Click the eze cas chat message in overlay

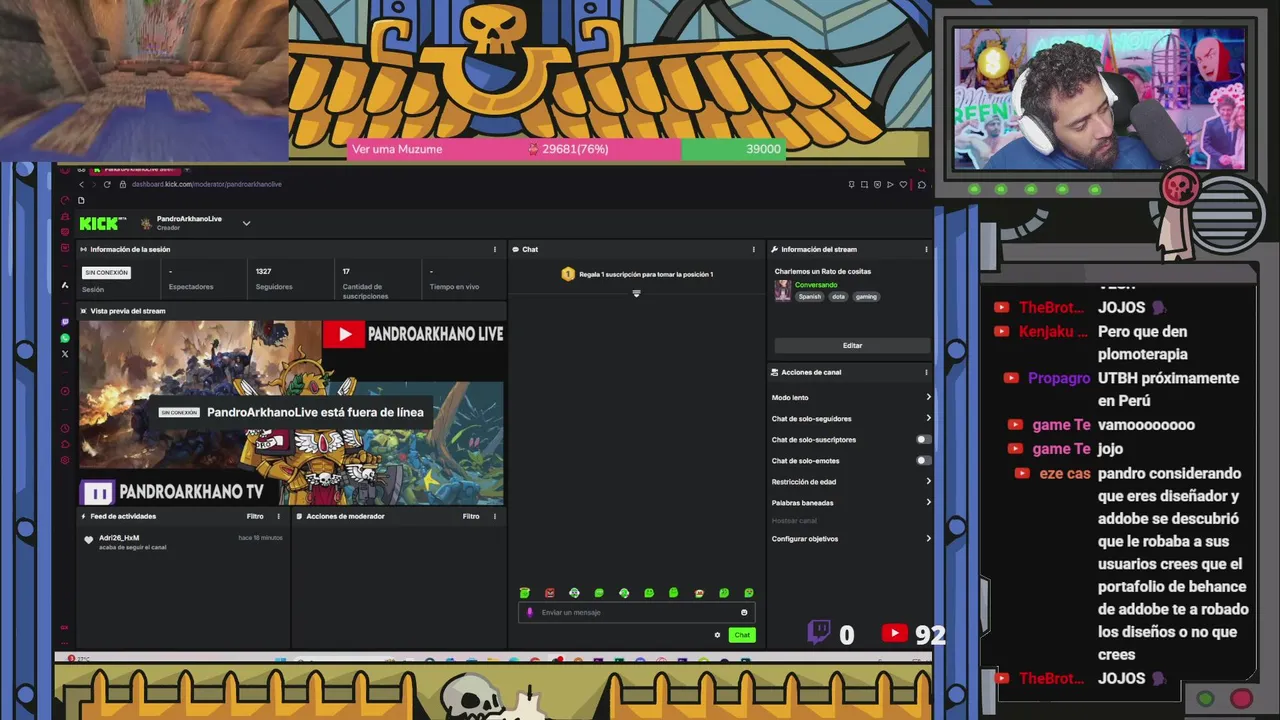coord(1132,564)
